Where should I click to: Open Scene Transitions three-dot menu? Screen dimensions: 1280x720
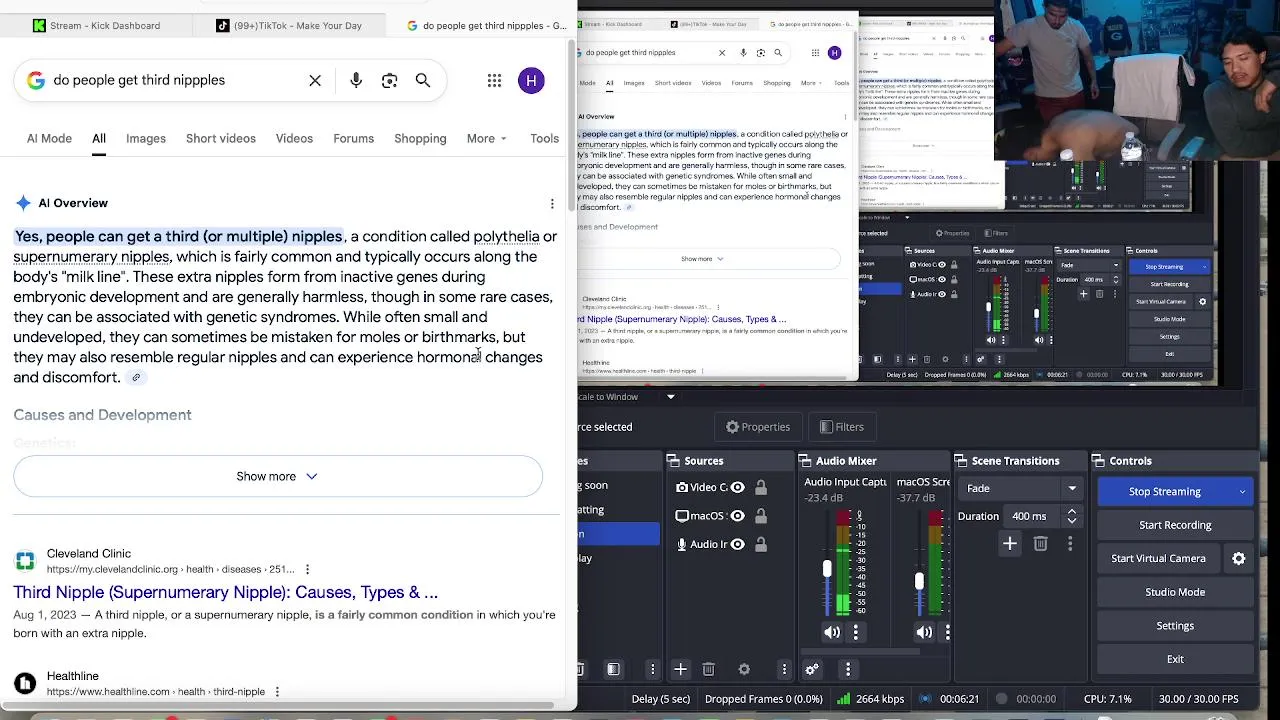pos(1070,543)
